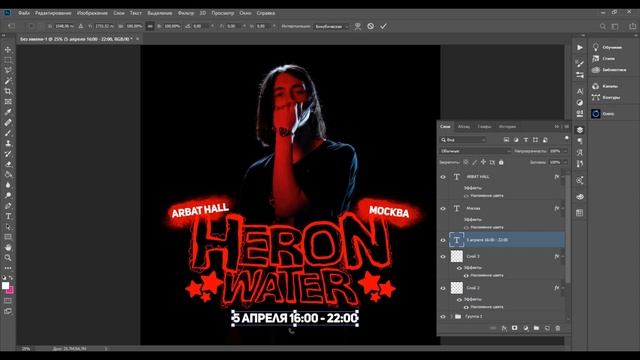Toggle maintain aspect ratio link in options bar
Viewport: 640px width, 360px height.
click(x=150, y=26)
